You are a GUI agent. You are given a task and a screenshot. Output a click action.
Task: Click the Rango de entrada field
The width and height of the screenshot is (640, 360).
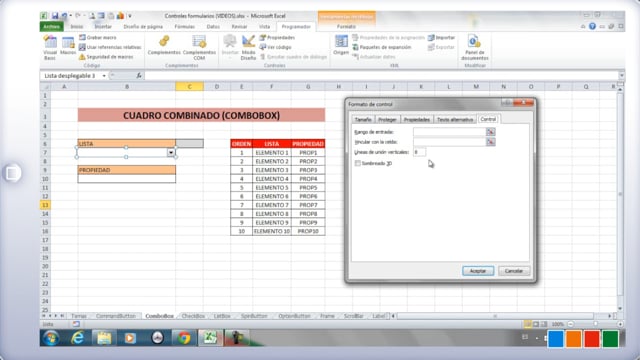point(449,132)
